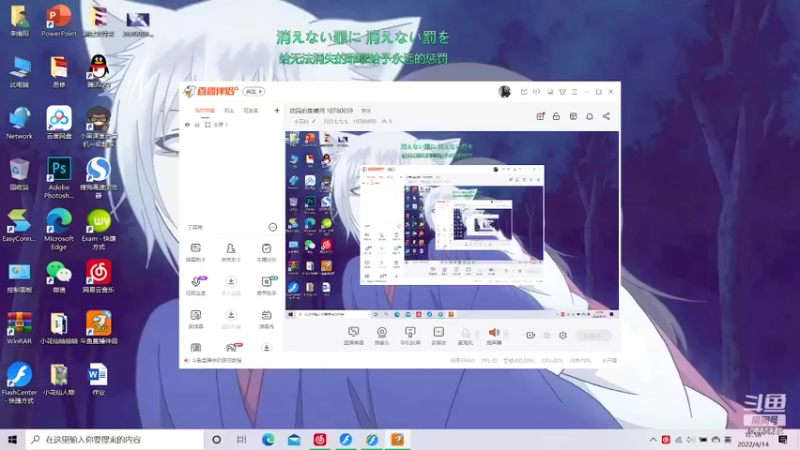Open WinRAR desktop shortcut
The height and width of the screenshot is (450, 800).
[x=19, y=328]
